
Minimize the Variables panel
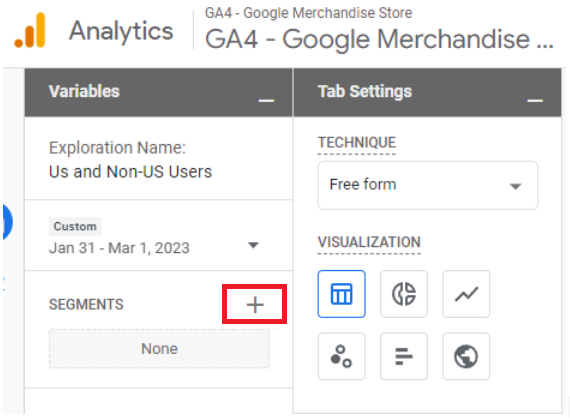pos(266,100)
